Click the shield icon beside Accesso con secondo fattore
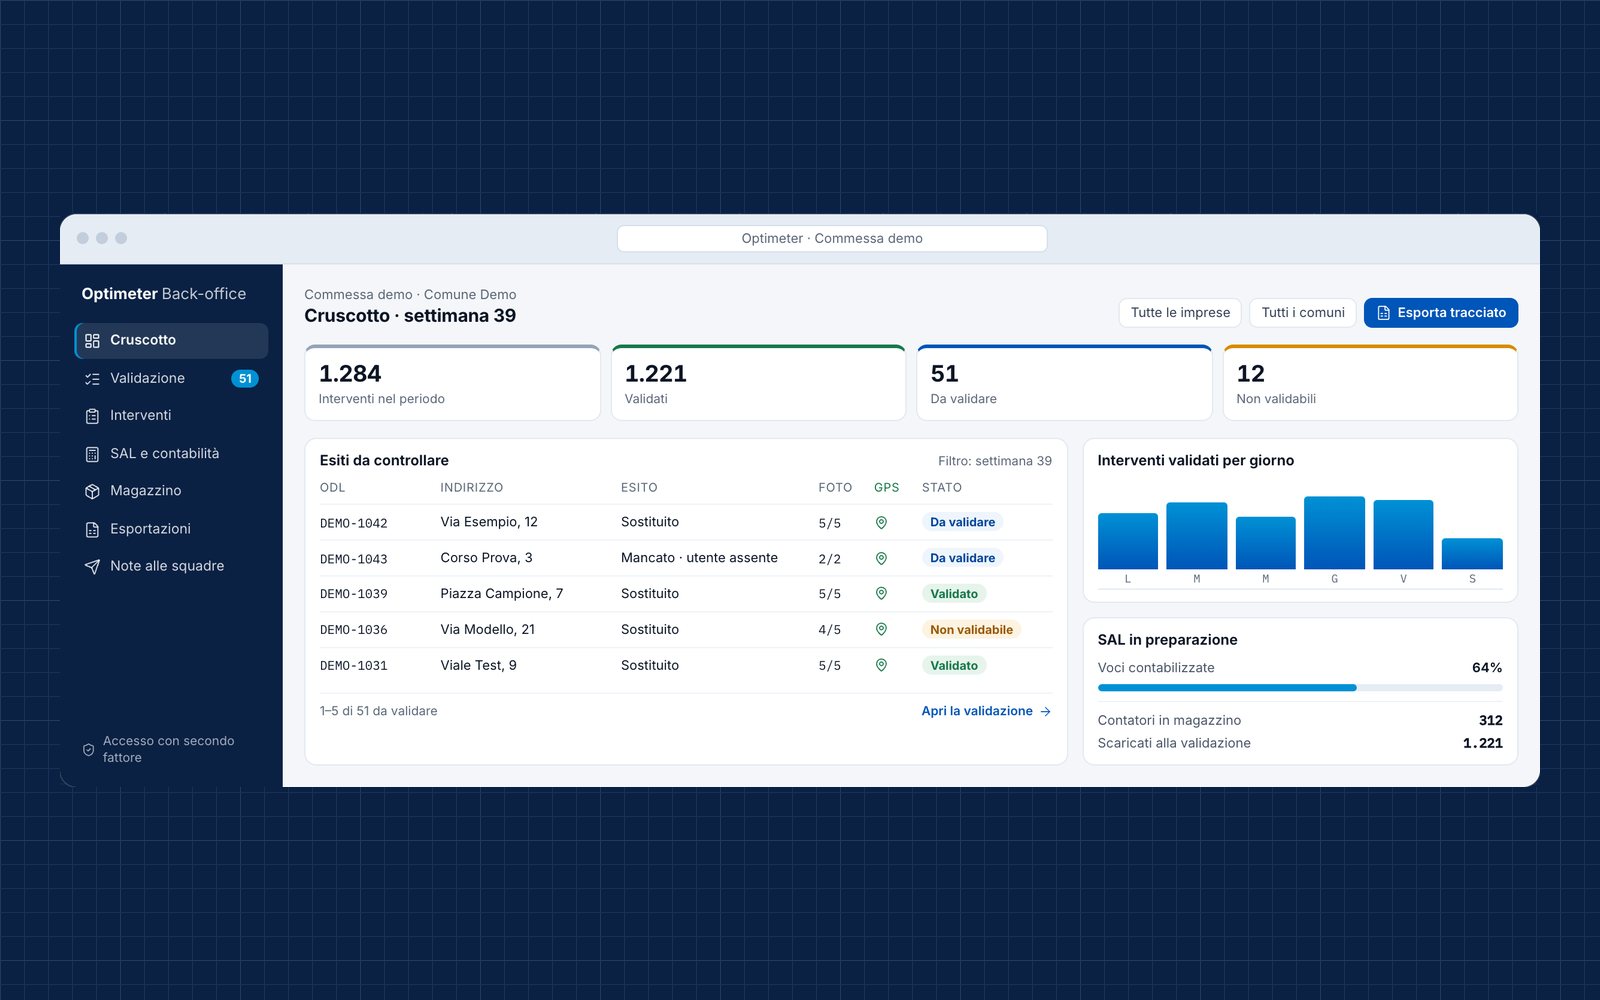Viewport: 1600px width, 1000px height. [x=88, y=749]
